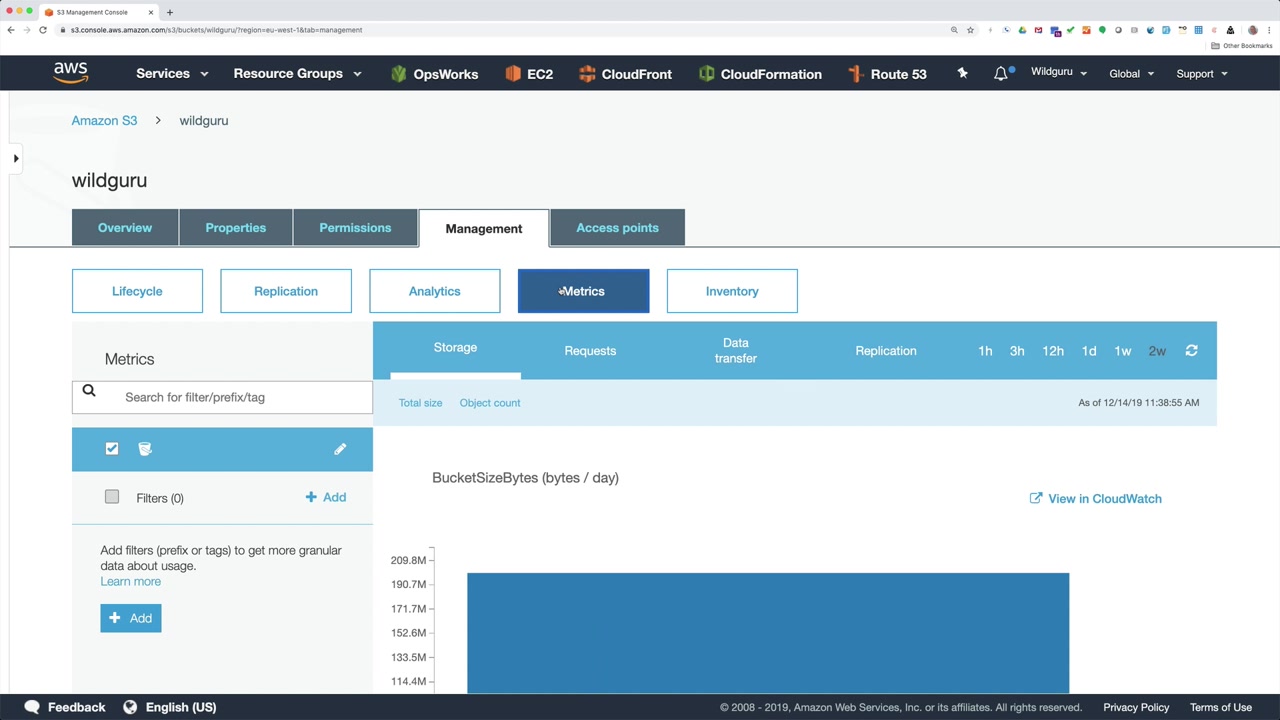This screenshot has height=720, width=1280.
Task: Bookmark this page with the star icon
Action: 970,30
